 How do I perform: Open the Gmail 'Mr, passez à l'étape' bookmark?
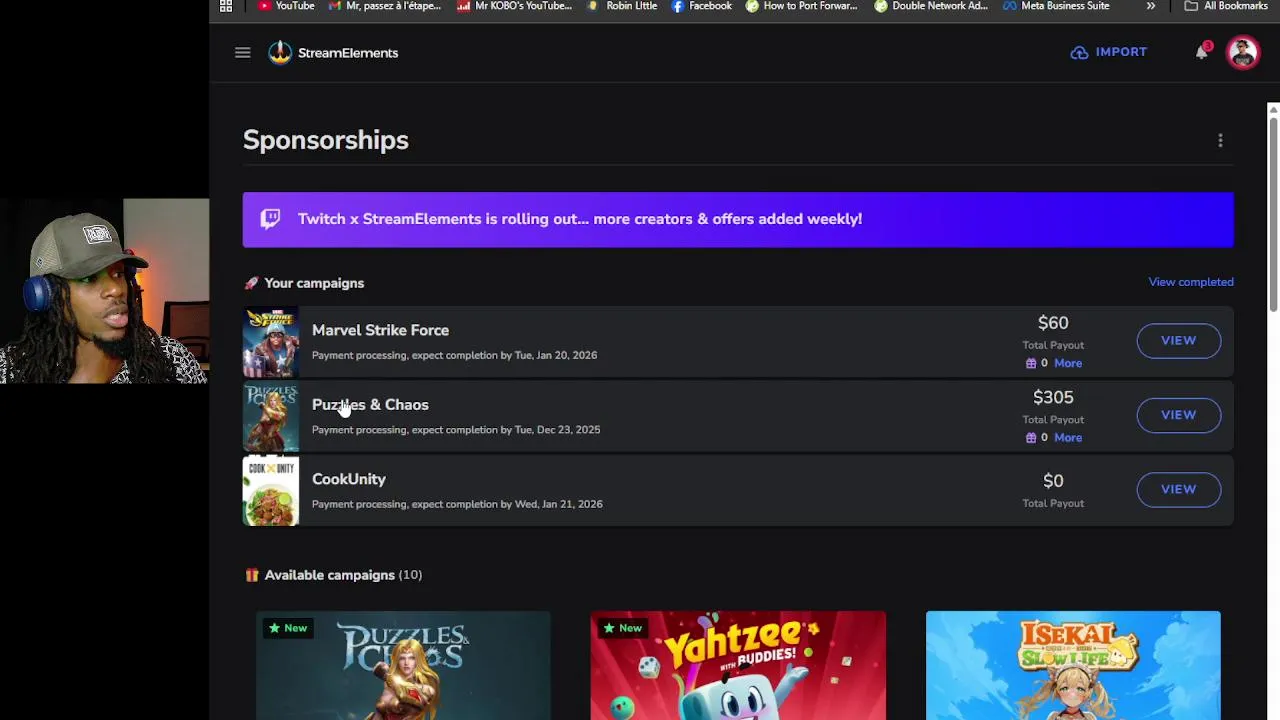(385, 6)
